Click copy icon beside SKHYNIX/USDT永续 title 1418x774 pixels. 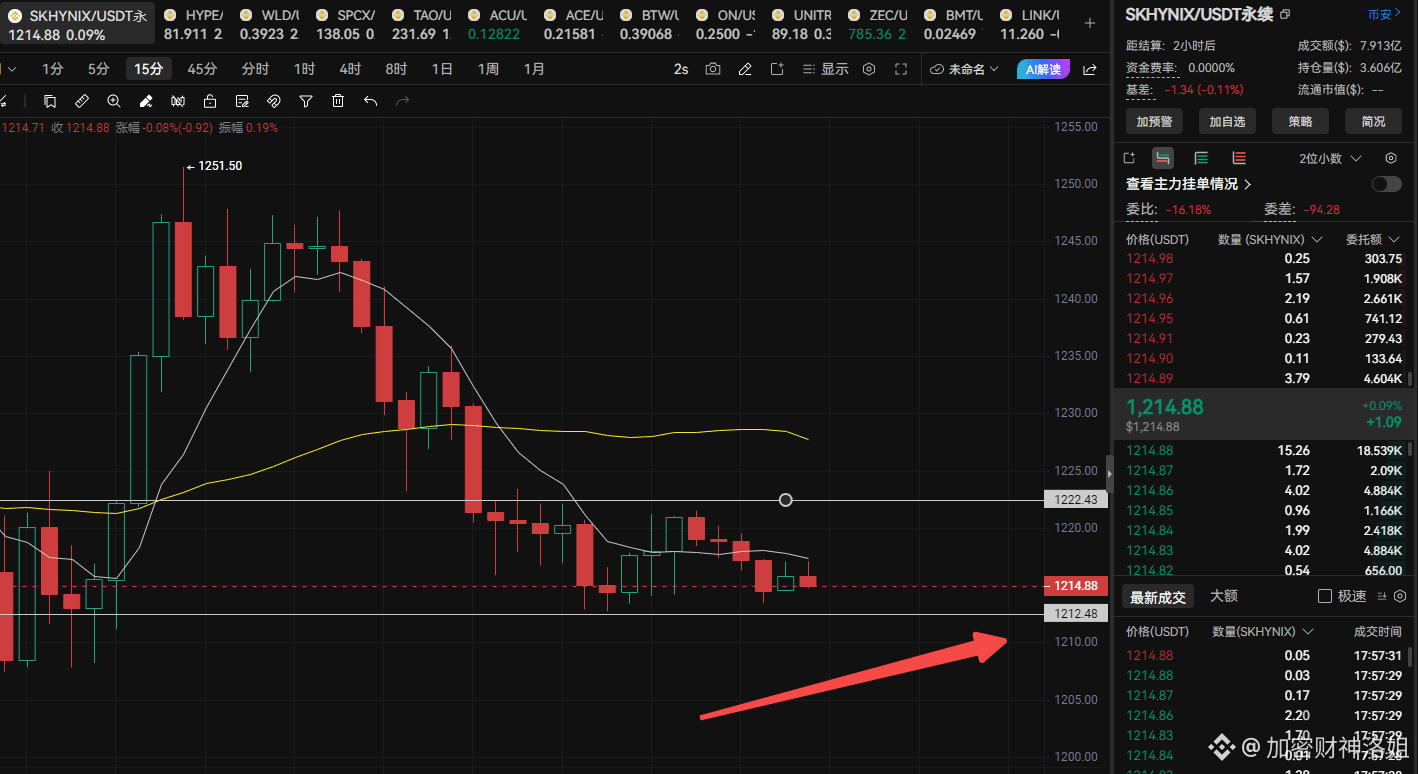pos(1285,14)
